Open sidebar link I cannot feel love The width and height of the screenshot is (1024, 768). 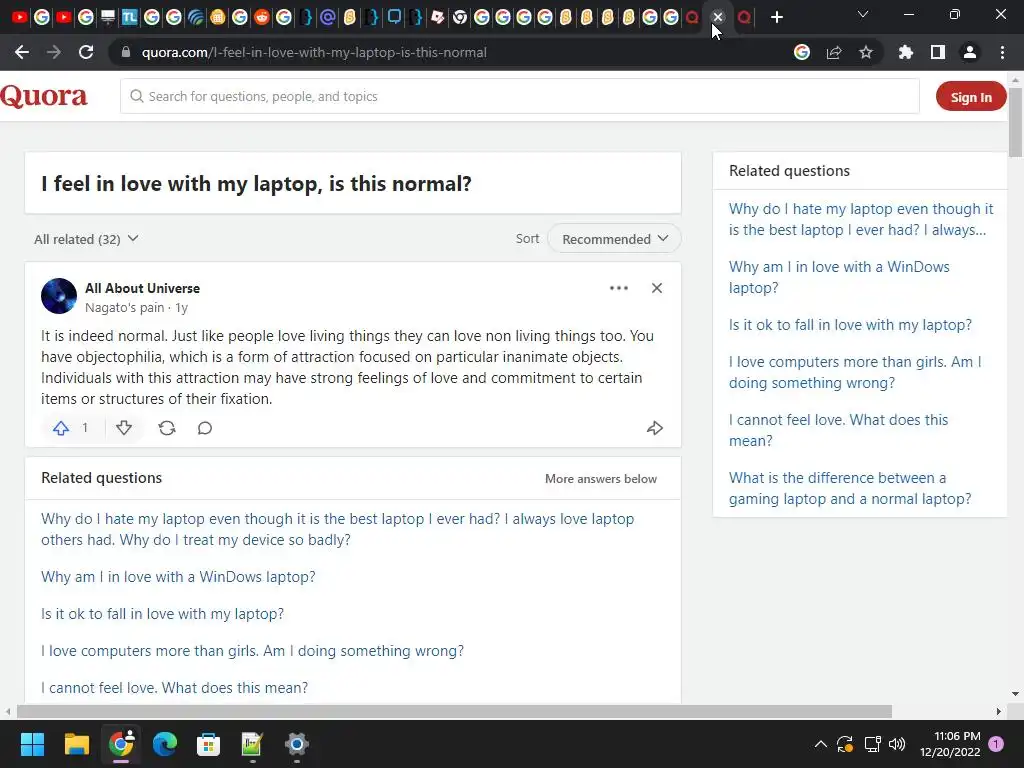[x=839, y=430]
